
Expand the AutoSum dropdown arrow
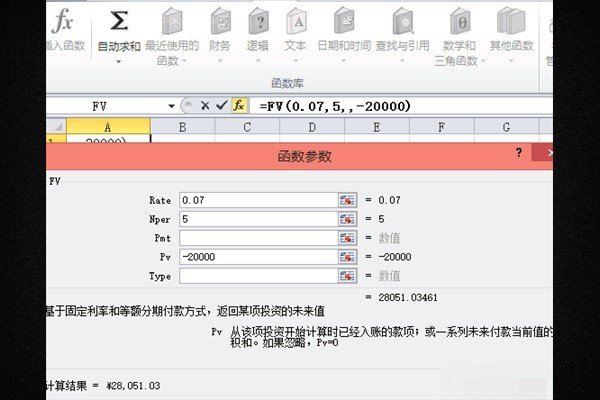pos(119,61)
